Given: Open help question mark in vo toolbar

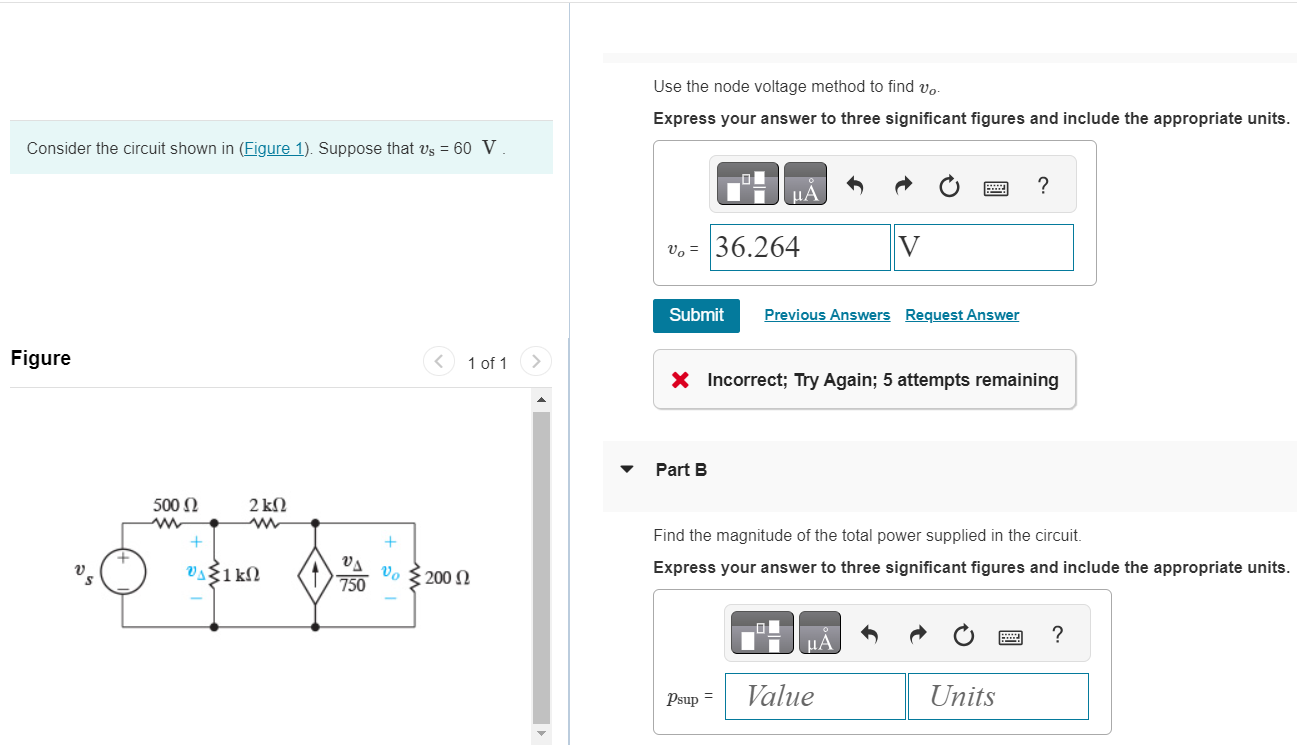Looking at the screenshot, I should pos(1043,185).
